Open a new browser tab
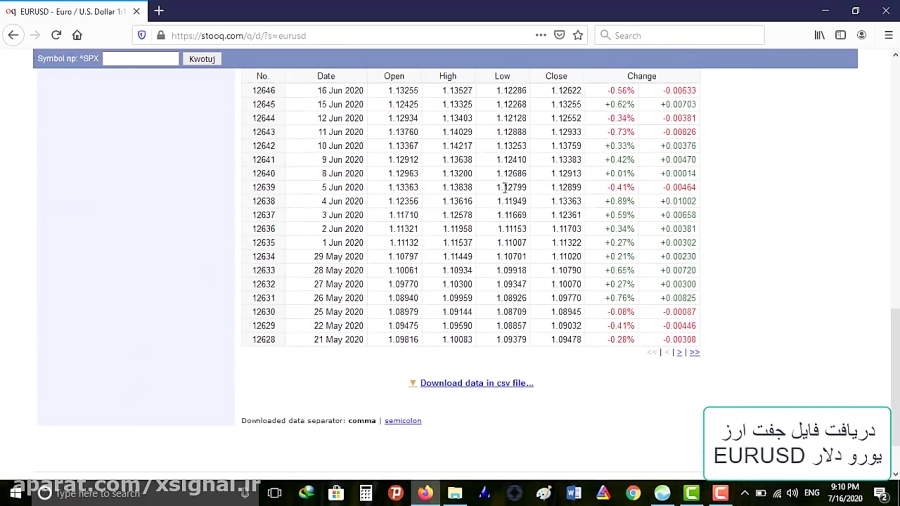 [159, 11]
